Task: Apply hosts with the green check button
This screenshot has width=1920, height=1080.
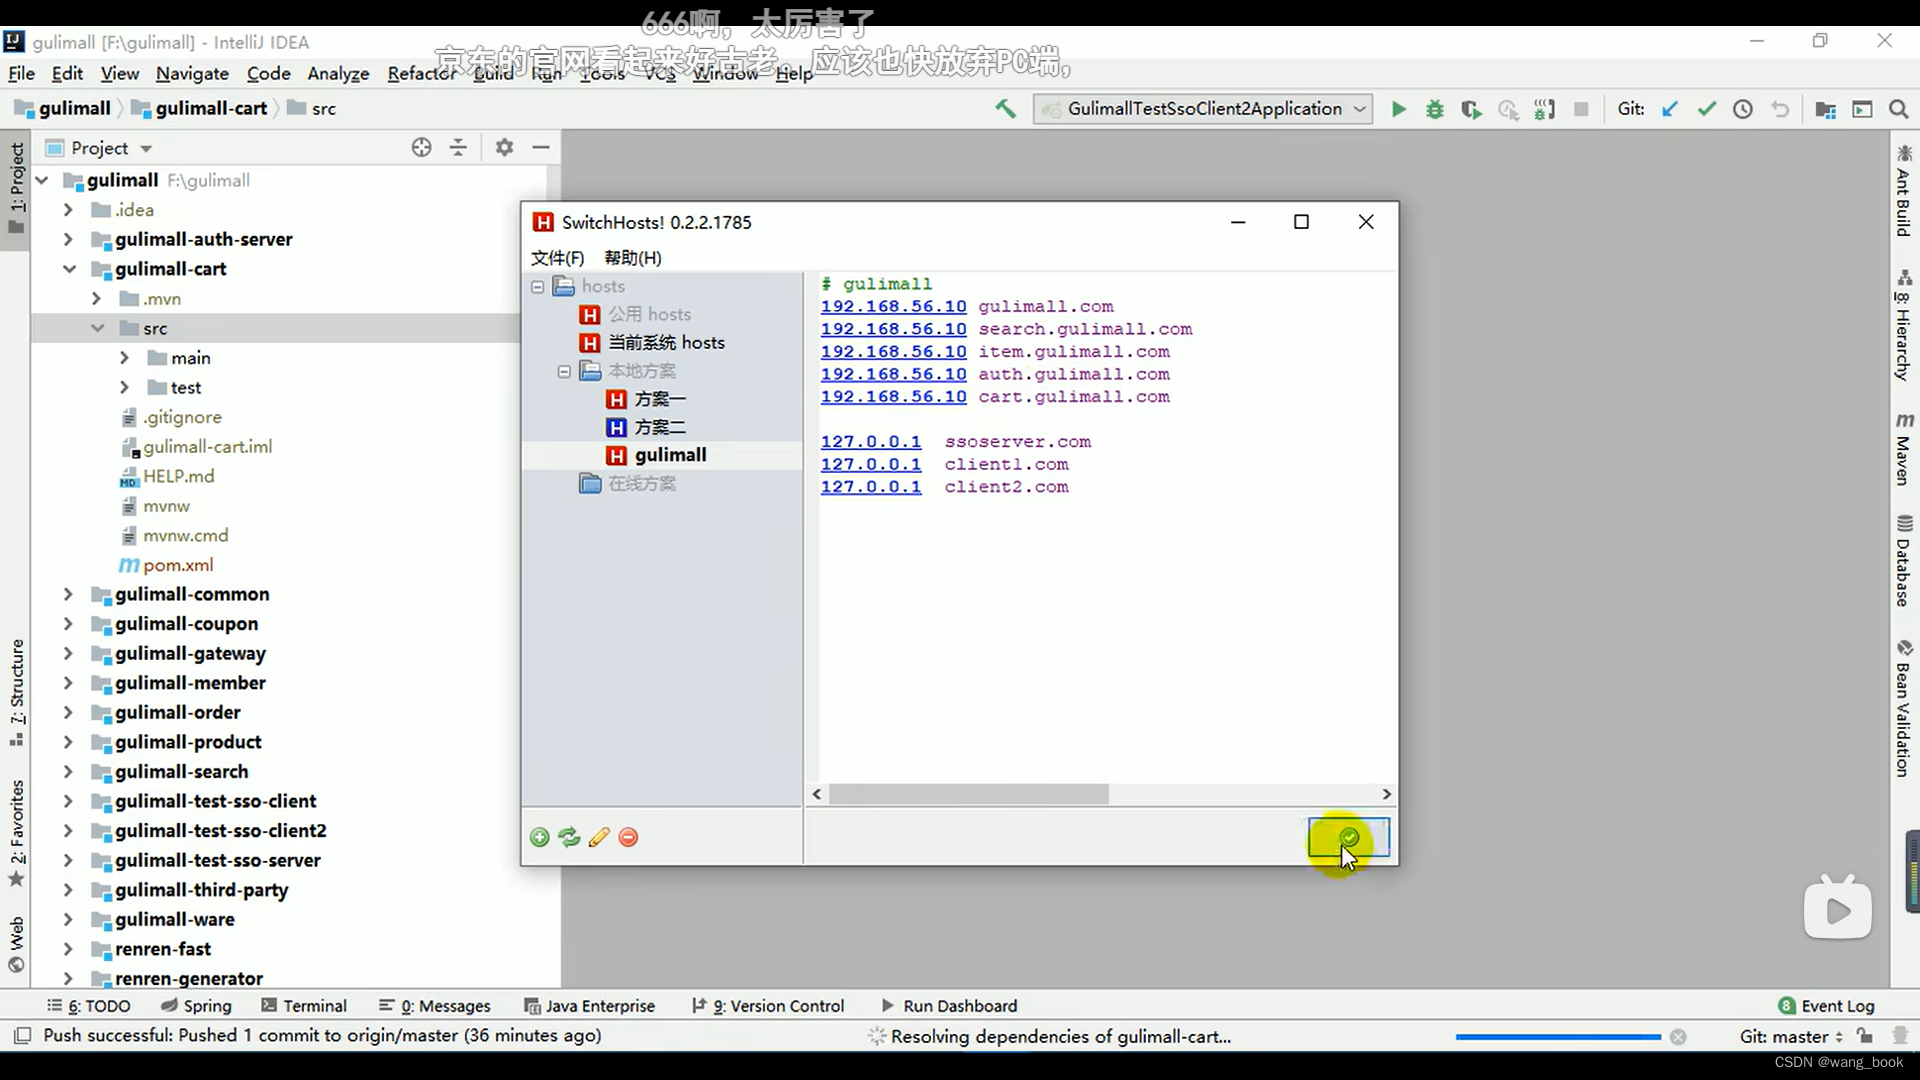Action: pos(1349,837)
